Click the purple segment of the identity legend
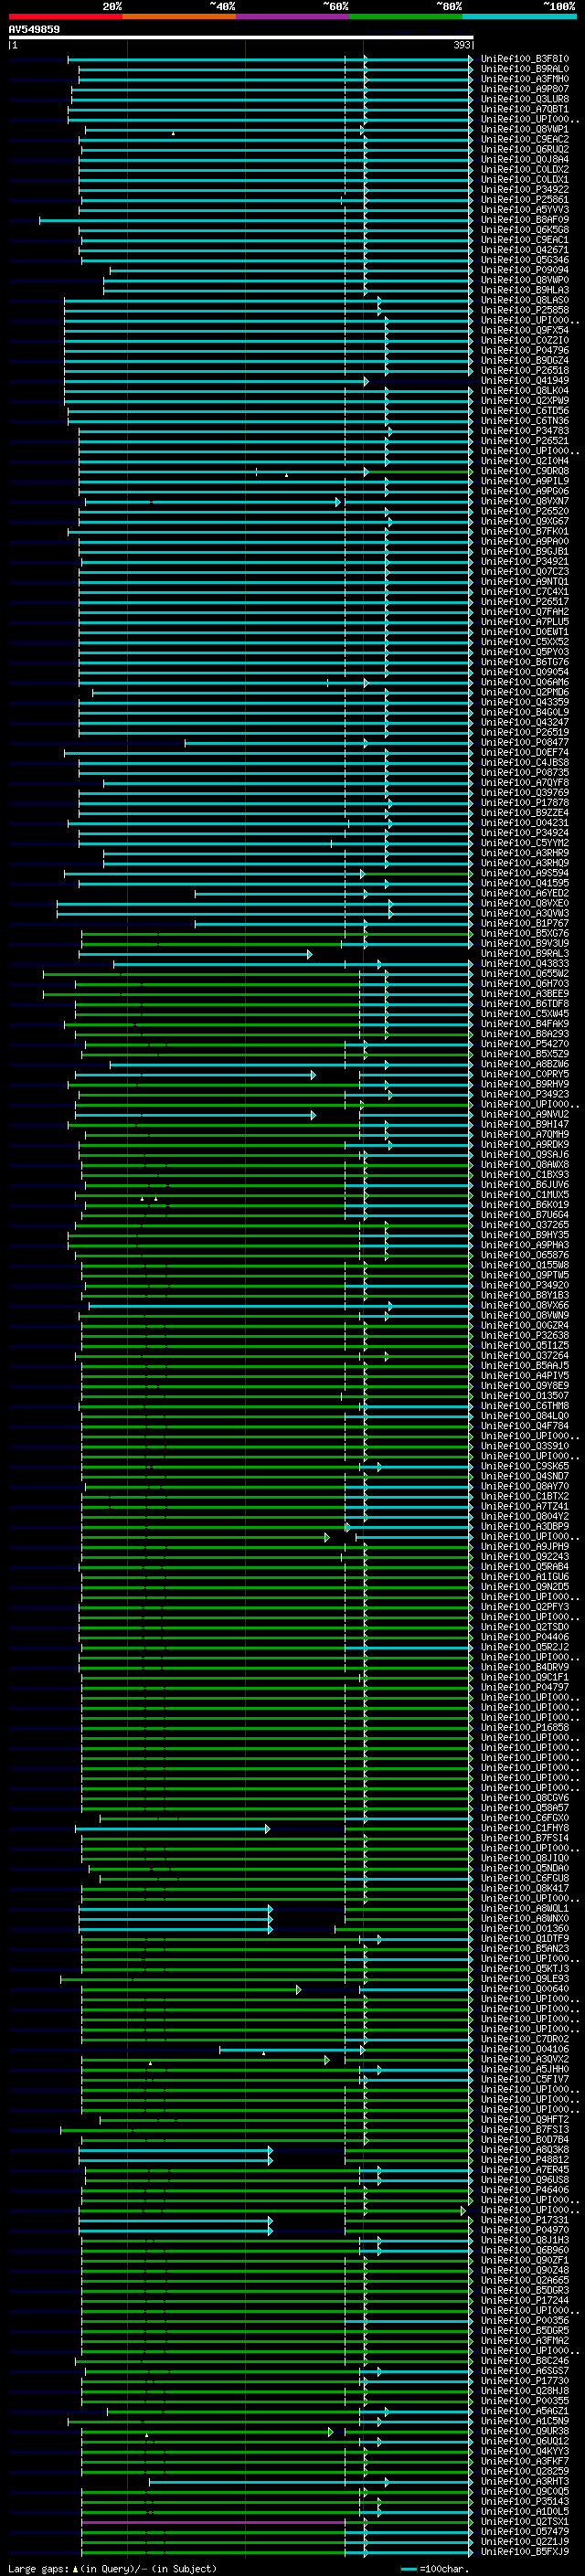 coord(293,16)
